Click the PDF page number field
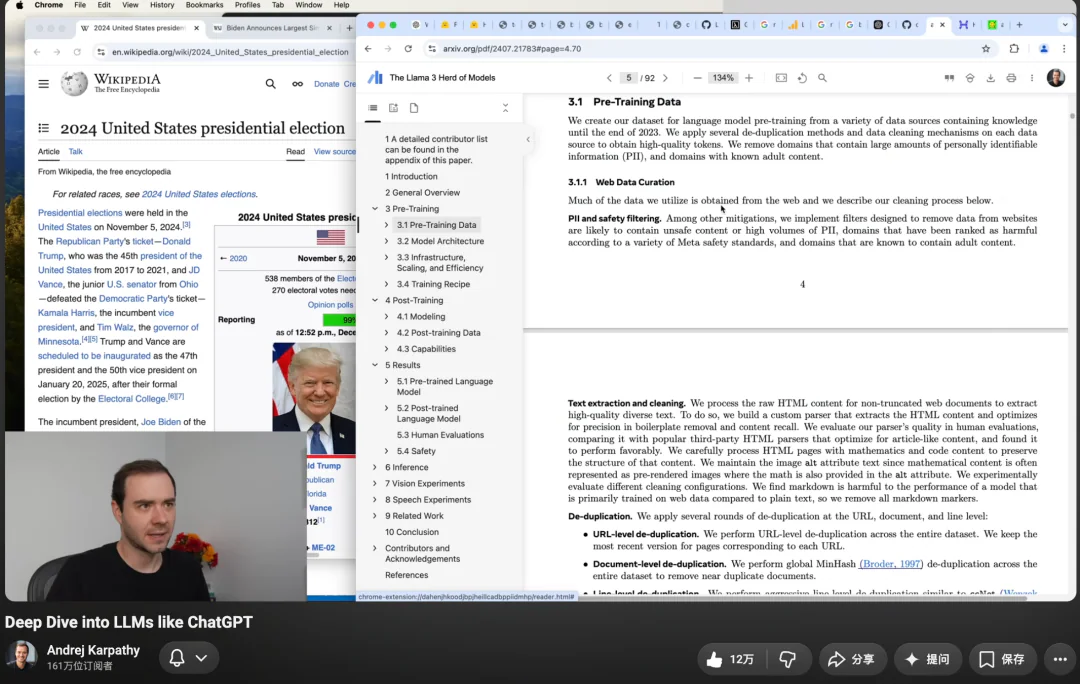 click(x=628, y=78)
